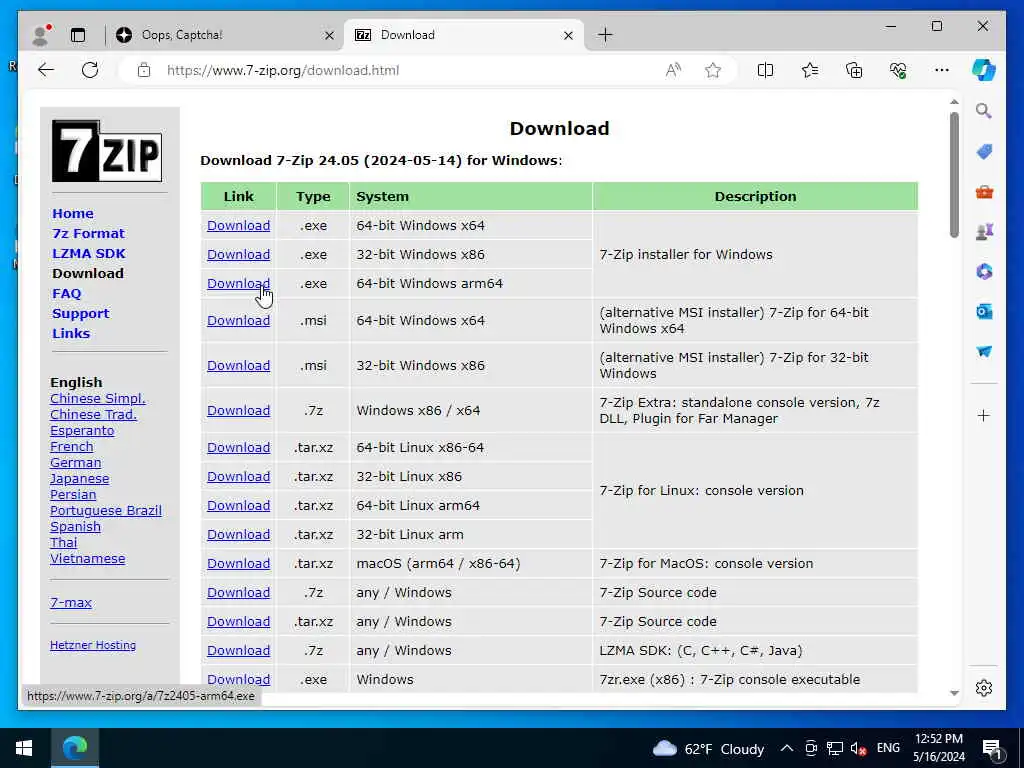
Task: Open the sidebar Games chess icon
Action: (984, 232)
